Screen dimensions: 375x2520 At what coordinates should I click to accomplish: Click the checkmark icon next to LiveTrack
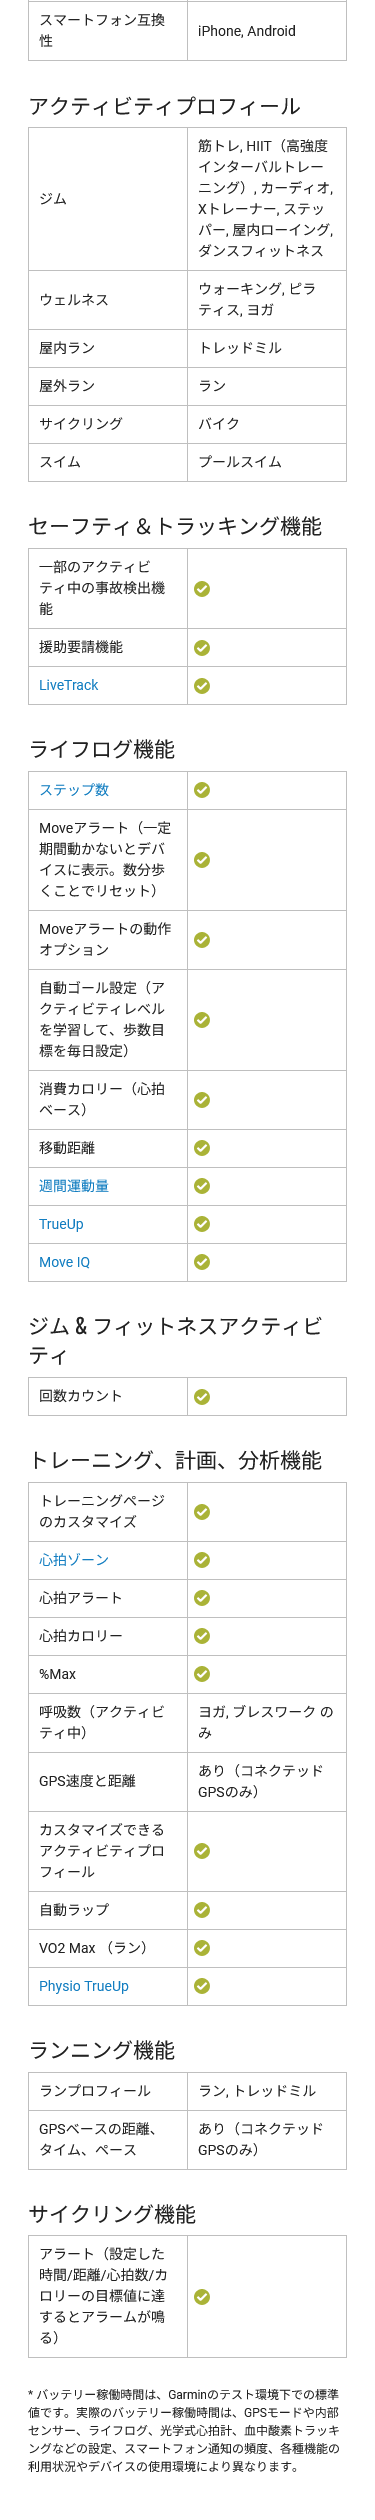coord(202,686)
